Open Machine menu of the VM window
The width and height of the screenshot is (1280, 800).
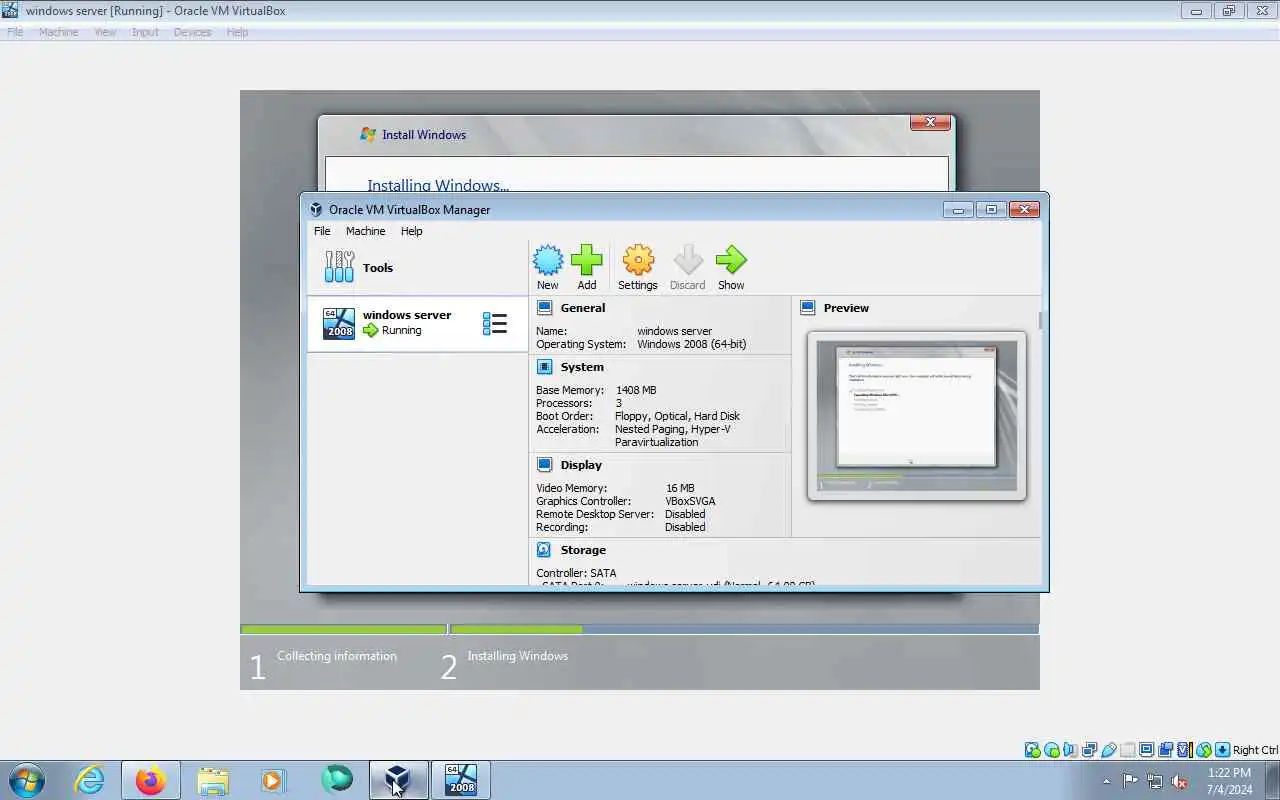(x=58, y=32)
